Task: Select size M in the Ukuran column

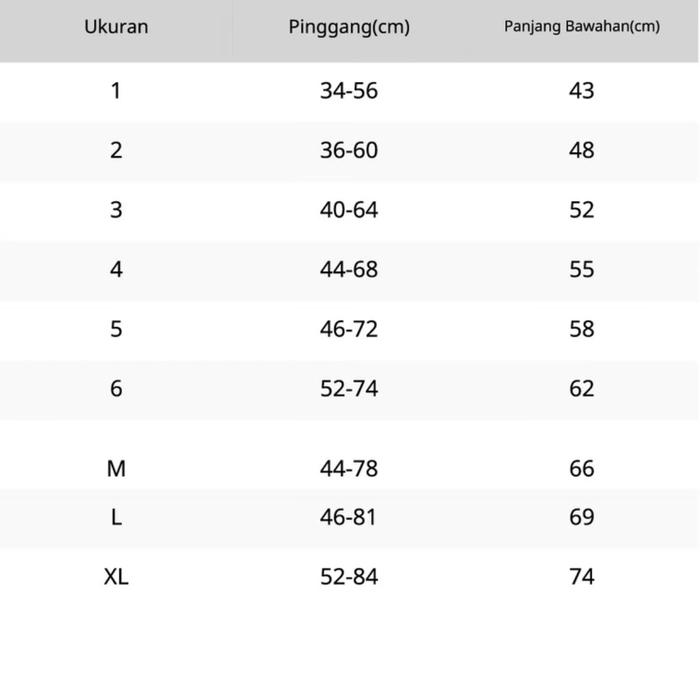Action: tap(116, 469)
